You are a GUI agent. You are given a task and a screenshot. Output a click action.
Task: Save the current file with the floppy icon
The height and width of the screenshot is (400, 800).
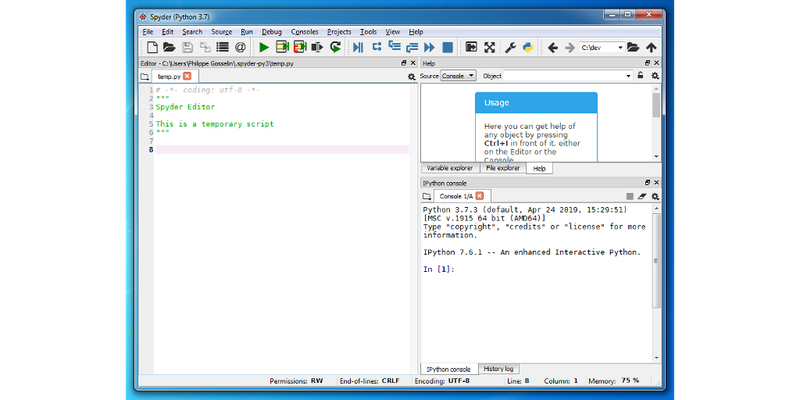[187, 47]
